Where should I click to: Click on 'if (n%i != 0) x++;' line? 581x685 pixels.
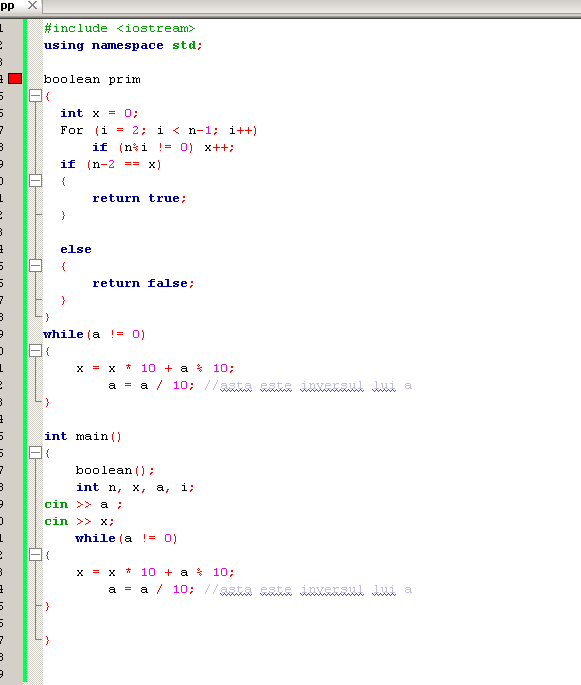(163, 148)
